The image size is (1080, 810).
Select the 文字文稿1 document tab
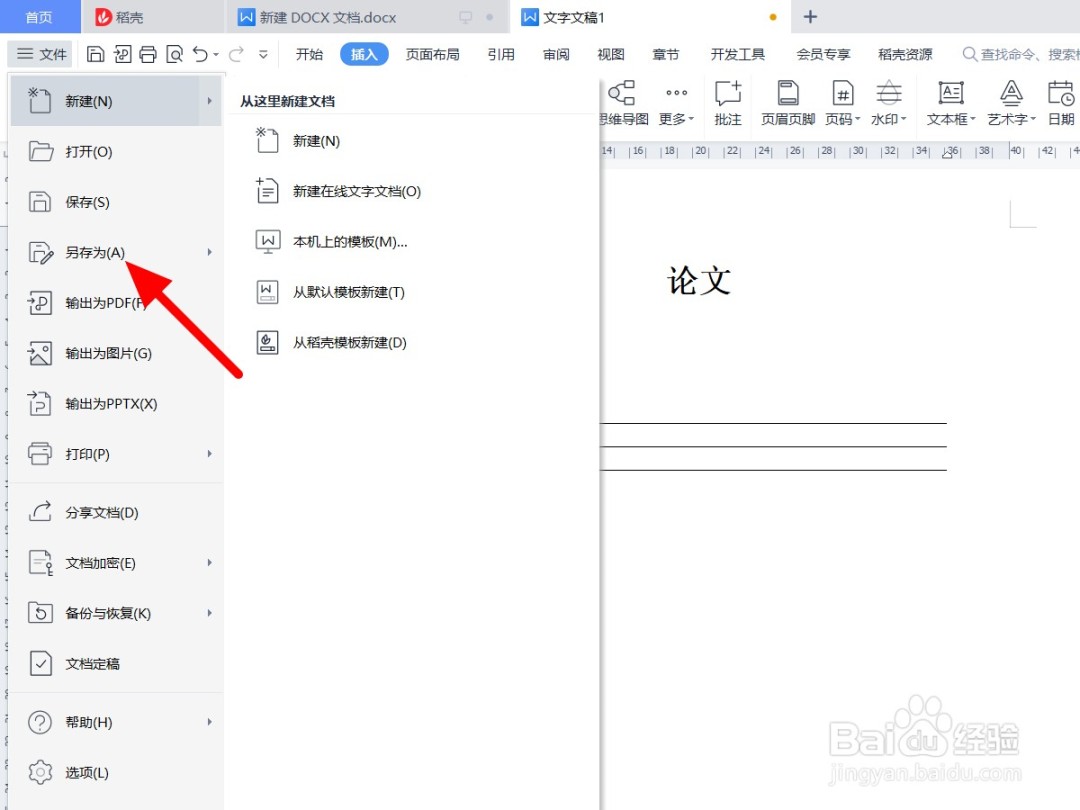click(x=650, y=17)
